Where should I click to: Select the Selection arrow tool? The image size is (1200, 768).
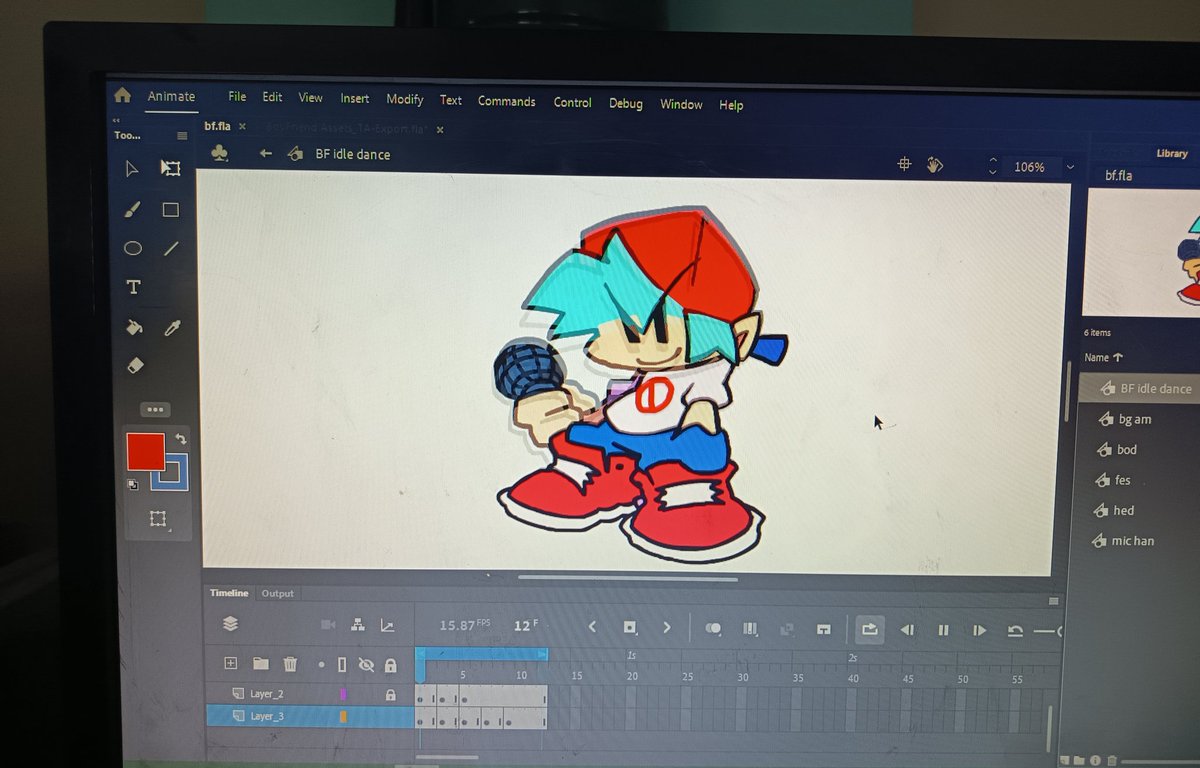point(132,168)
